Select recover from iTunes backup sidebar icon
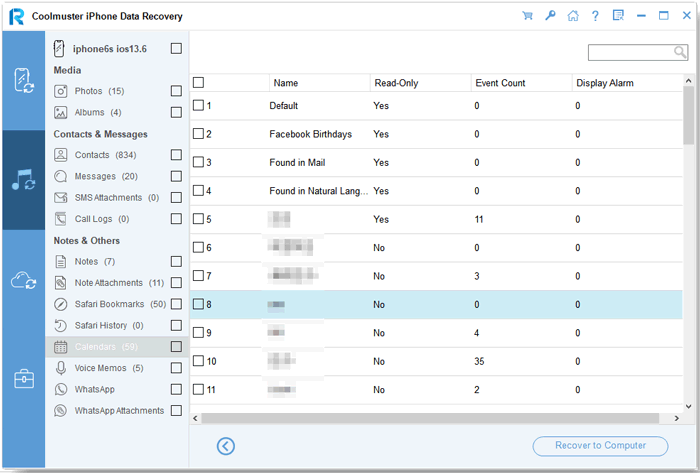The width and height of the screenshot is (700, 473). pyautogui.click(x=24, y=180)
